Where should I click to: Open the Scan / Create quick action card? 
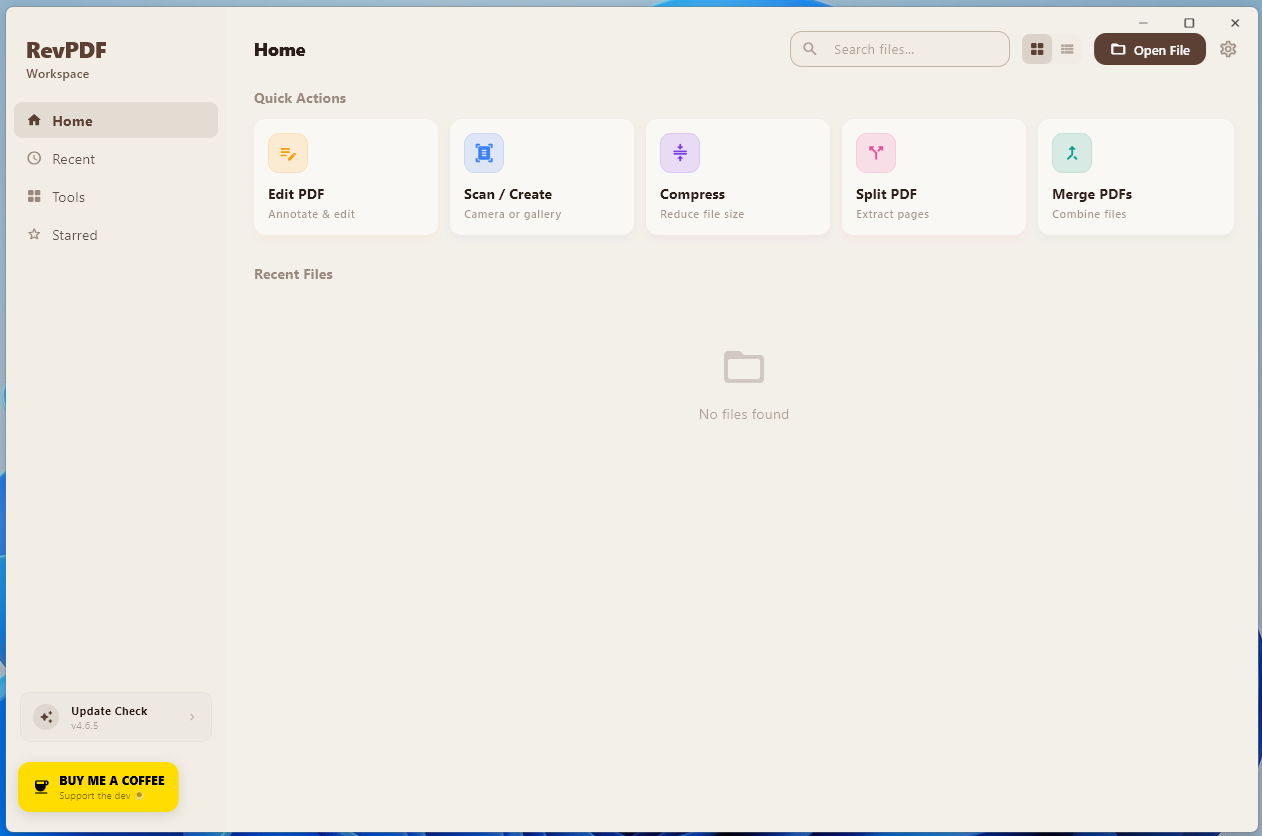point(542,177)
